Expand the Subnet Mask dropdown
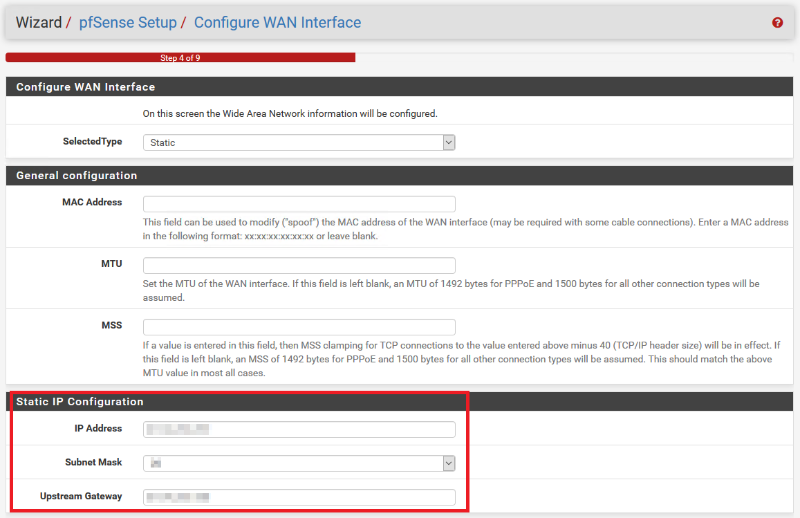This screenshot has width=800, height=518. pos(299,463)
